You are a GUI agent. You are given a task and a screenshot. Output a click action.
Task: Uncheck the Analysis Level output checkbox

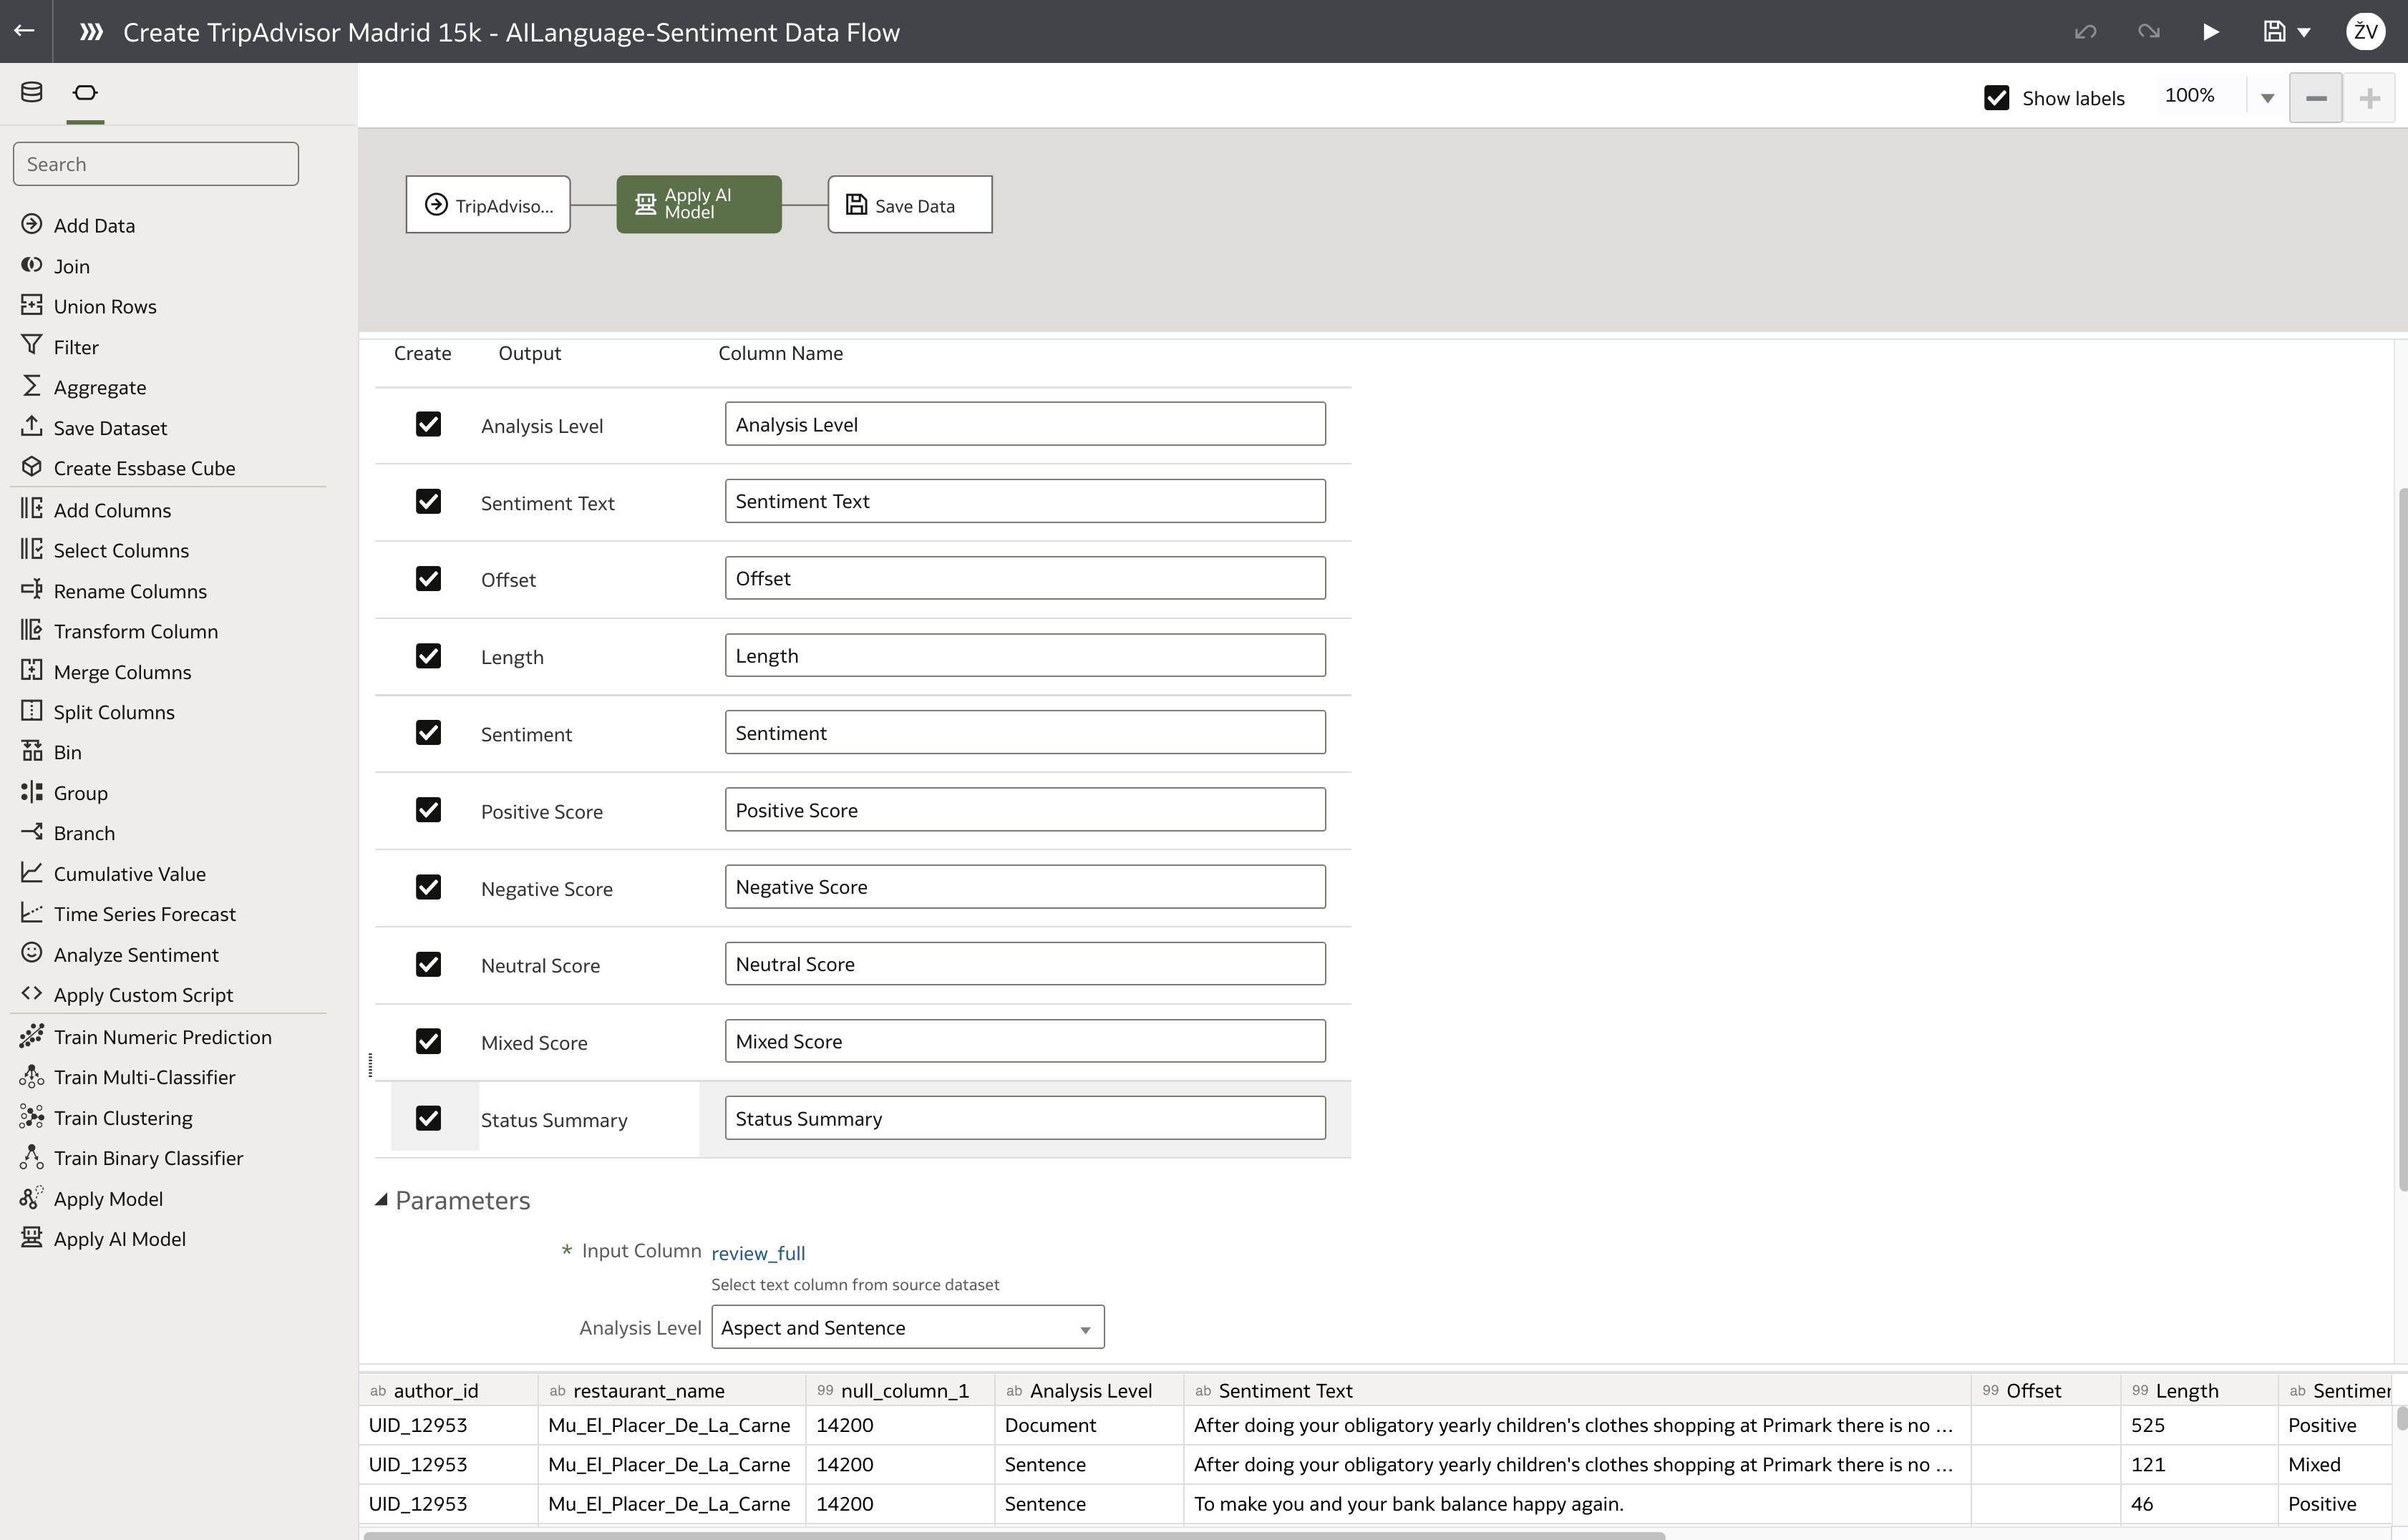[x=428, y=424]
